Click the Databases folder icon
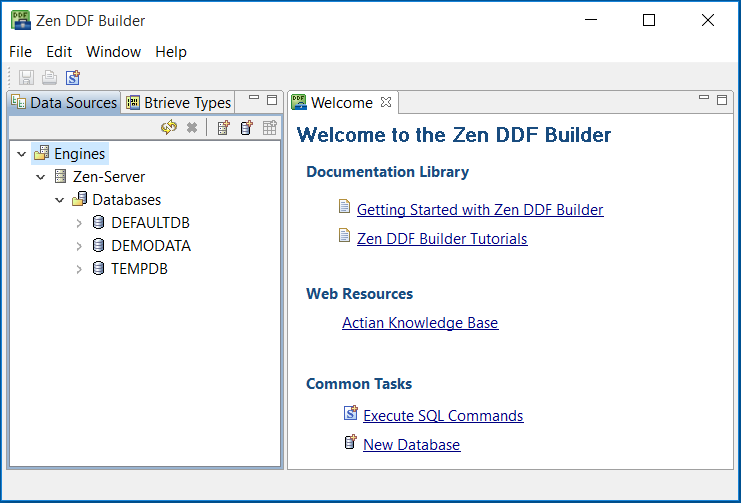The height and width of the screenshot is (503, 741). pos(79,199)
